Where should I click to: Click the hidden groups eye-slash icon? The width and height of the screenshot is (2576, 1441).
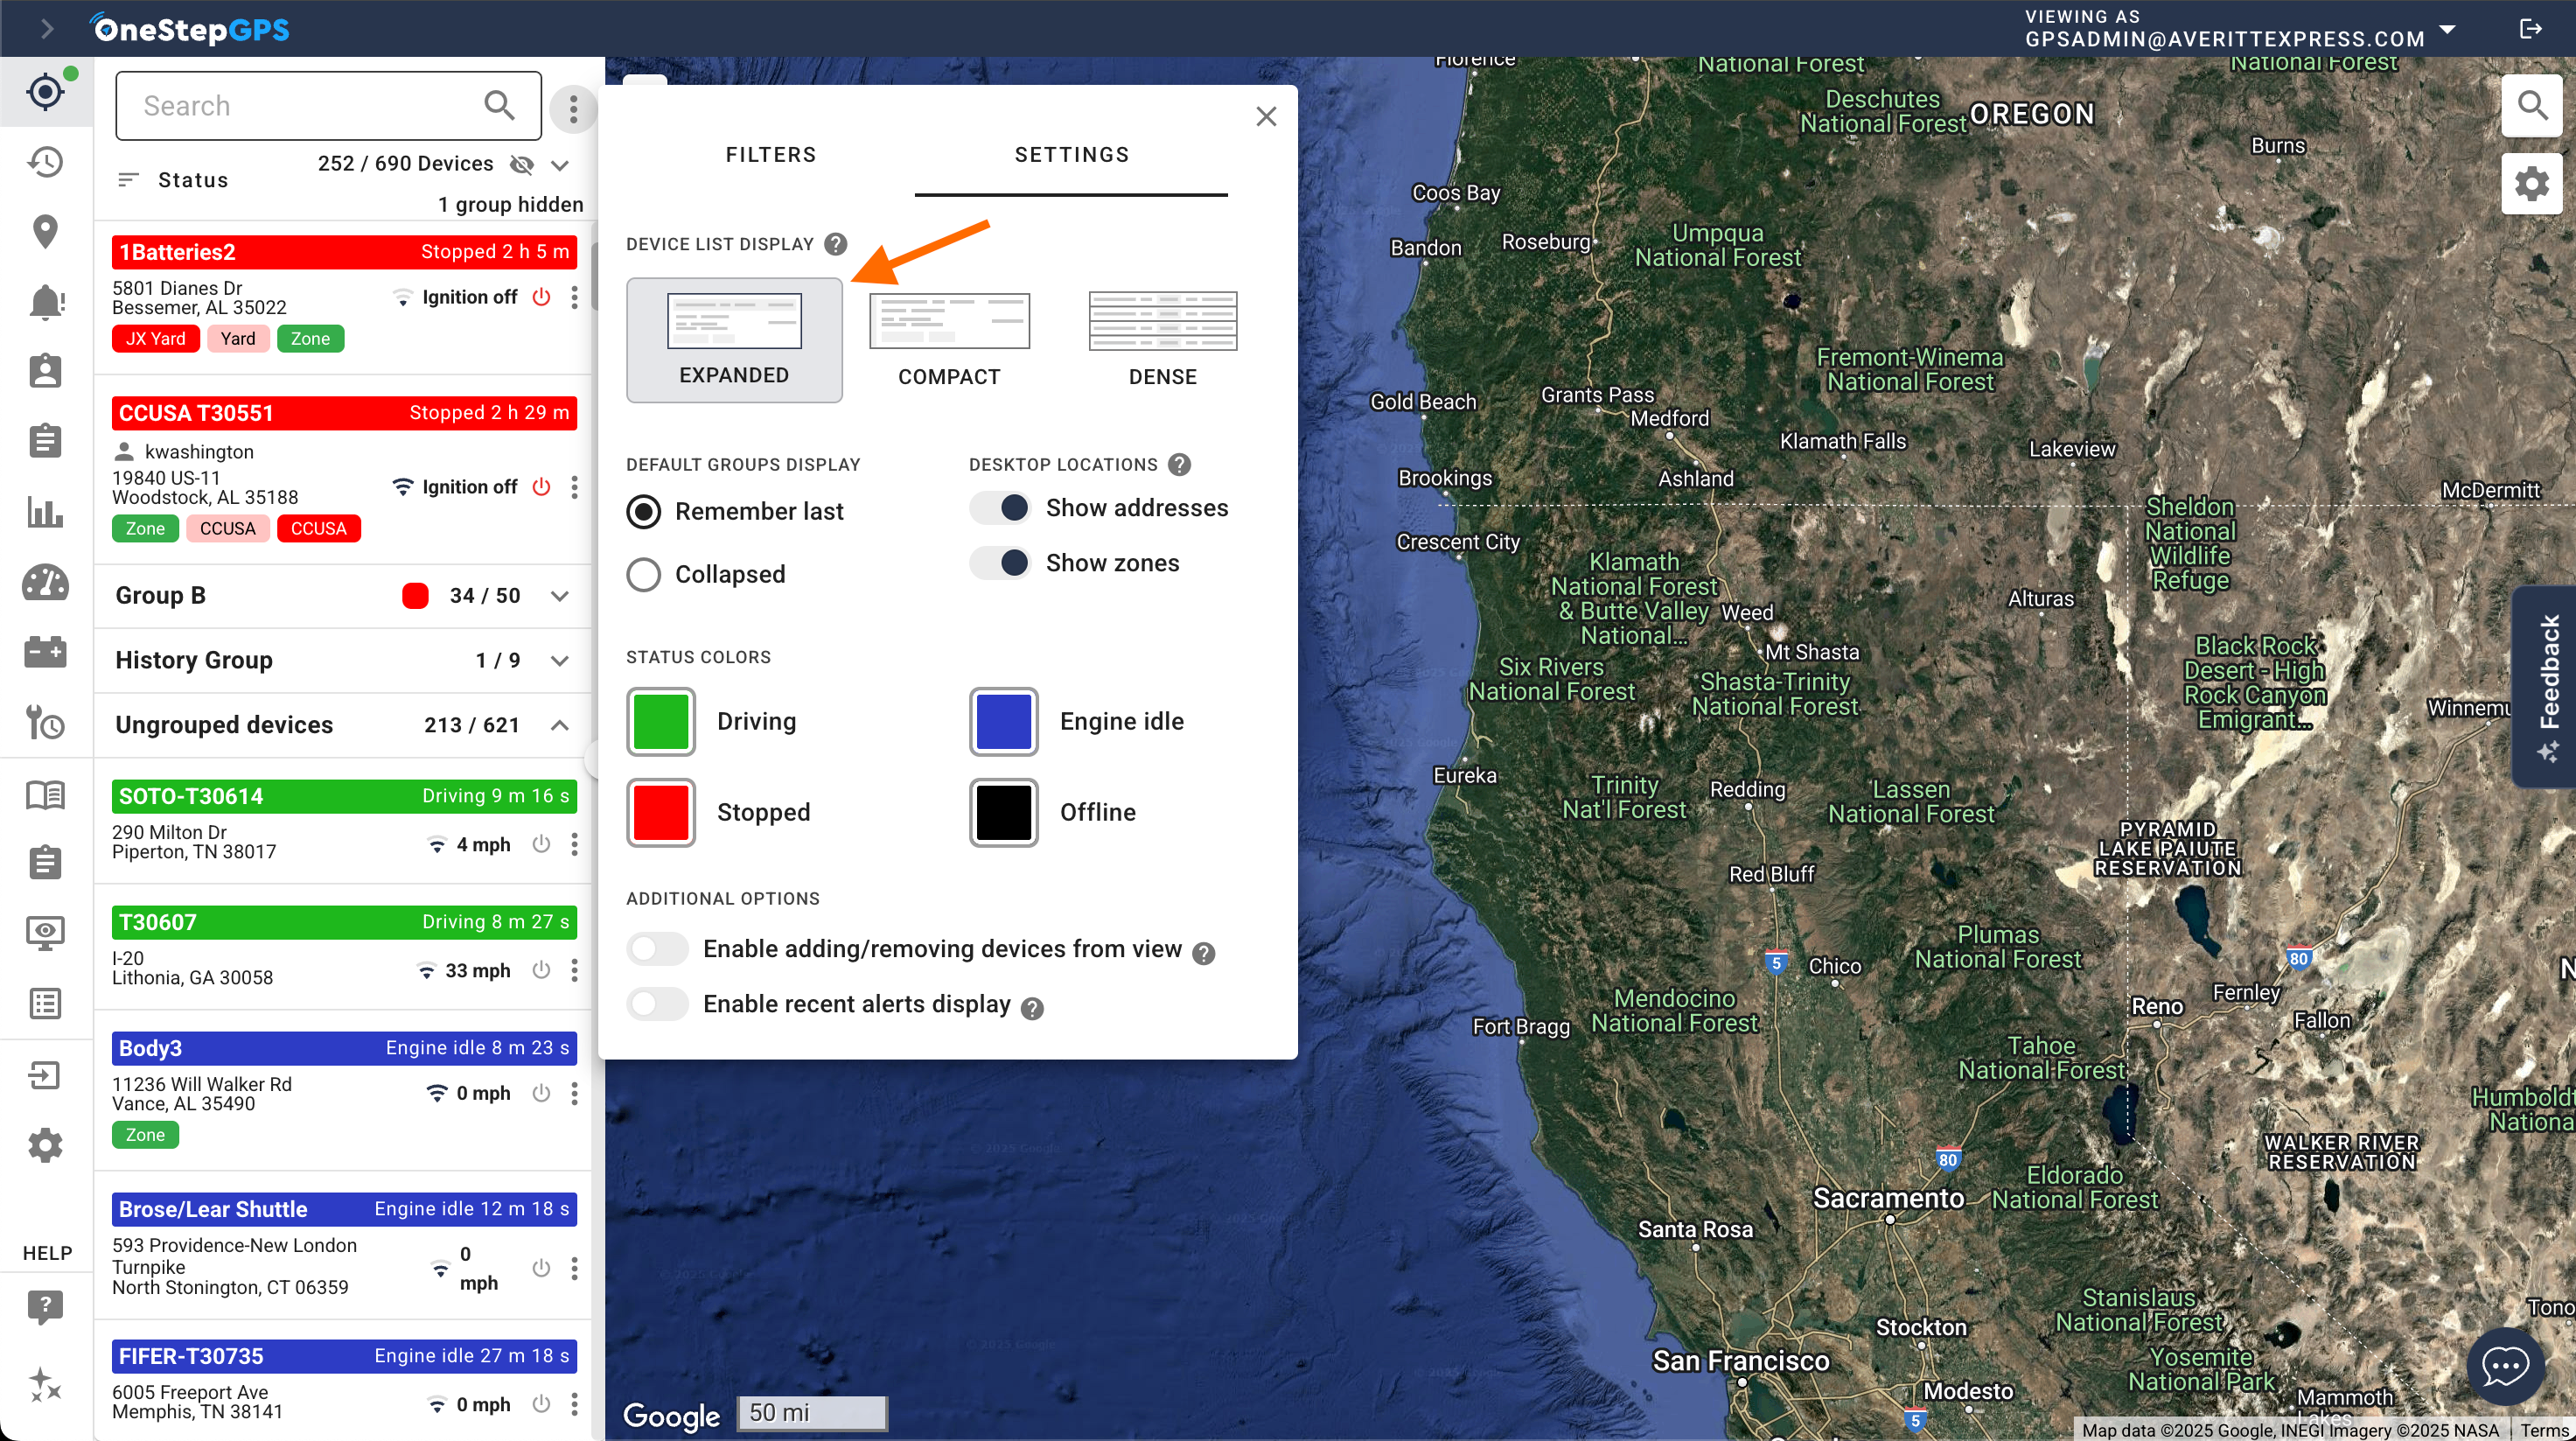[x=521, y=165]
